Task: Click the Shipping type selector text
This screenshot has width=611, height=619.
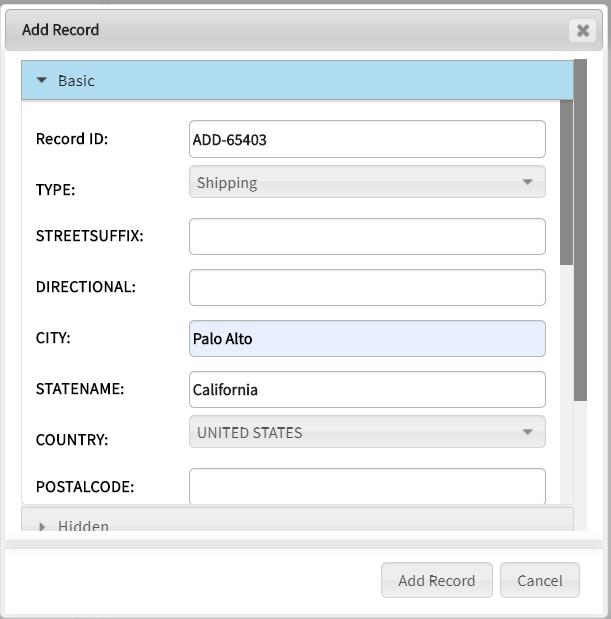Action: [228, 182]
